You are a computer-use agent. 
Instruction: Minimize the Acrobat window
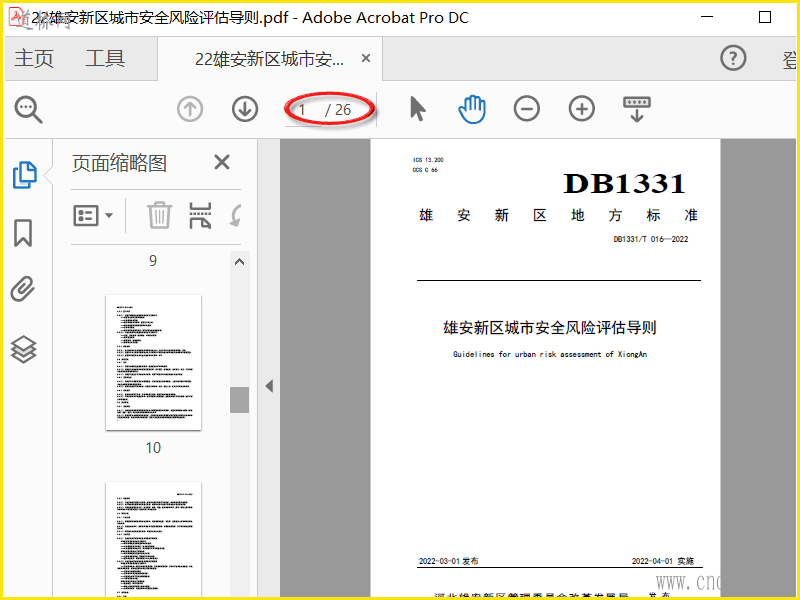pos(707,17)
